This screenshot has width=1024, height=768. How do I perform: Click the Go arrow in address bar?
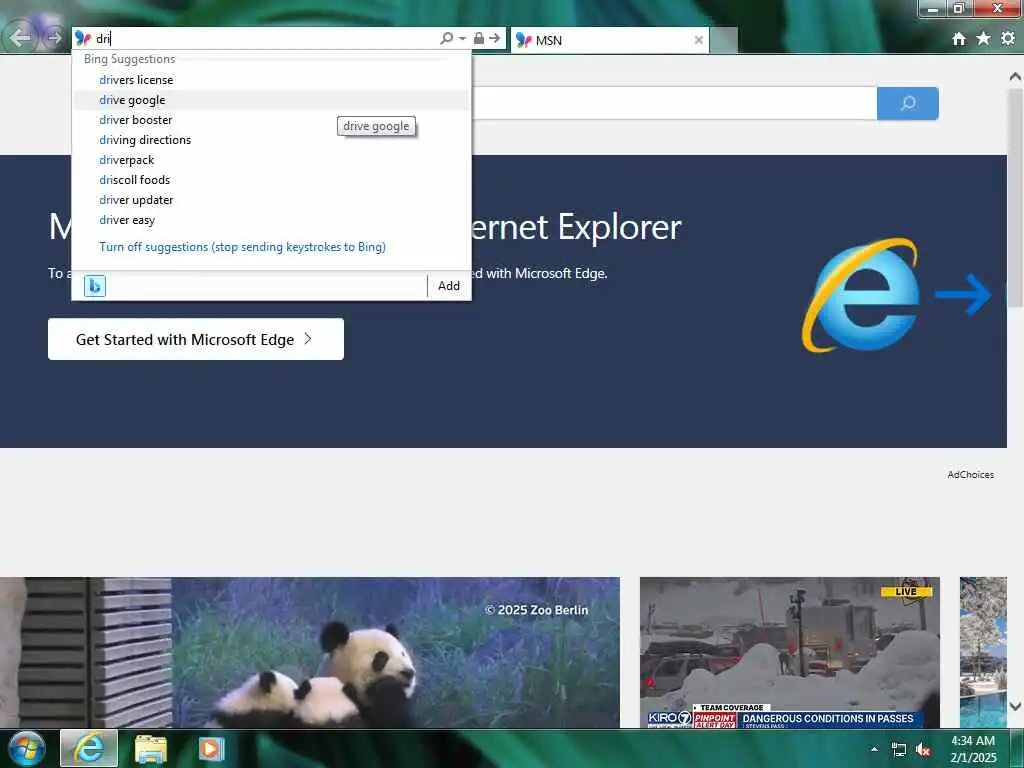494,39
